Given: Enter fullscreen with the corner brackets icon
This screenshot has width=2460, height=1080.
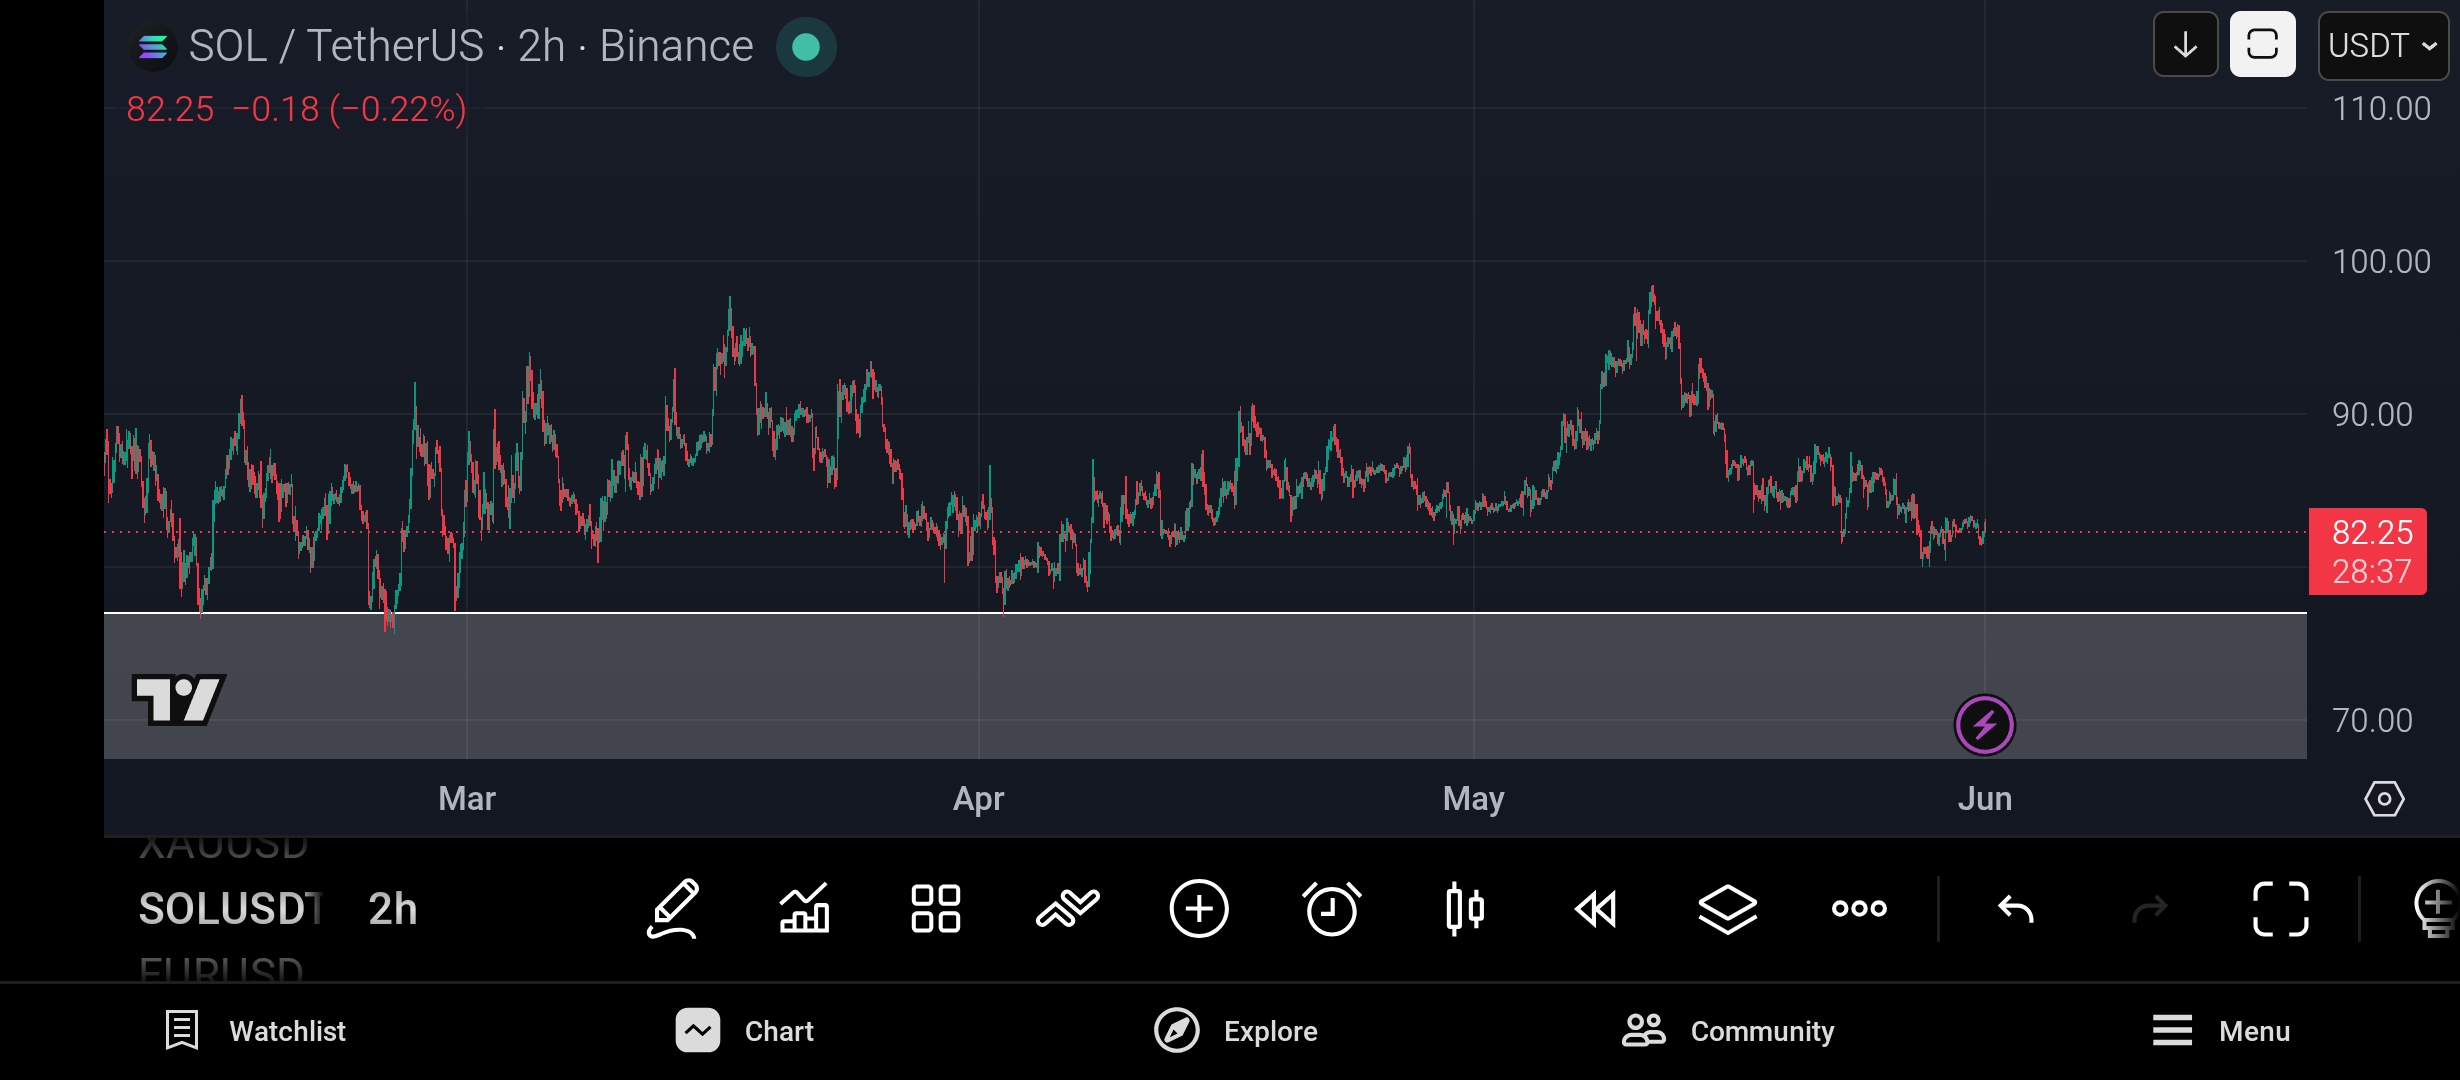Looking at the screenshot, I should pyautogui.click(x=2281, y=909).
